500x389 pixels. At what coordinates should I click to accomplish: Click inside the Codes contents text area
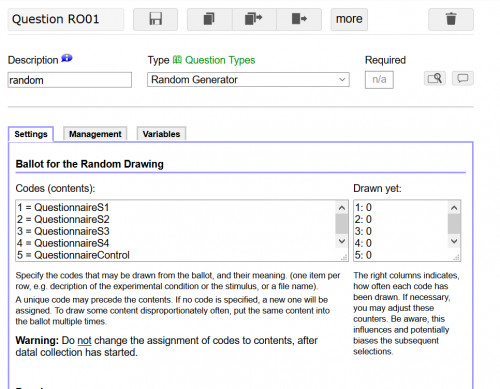pos(182,231)
